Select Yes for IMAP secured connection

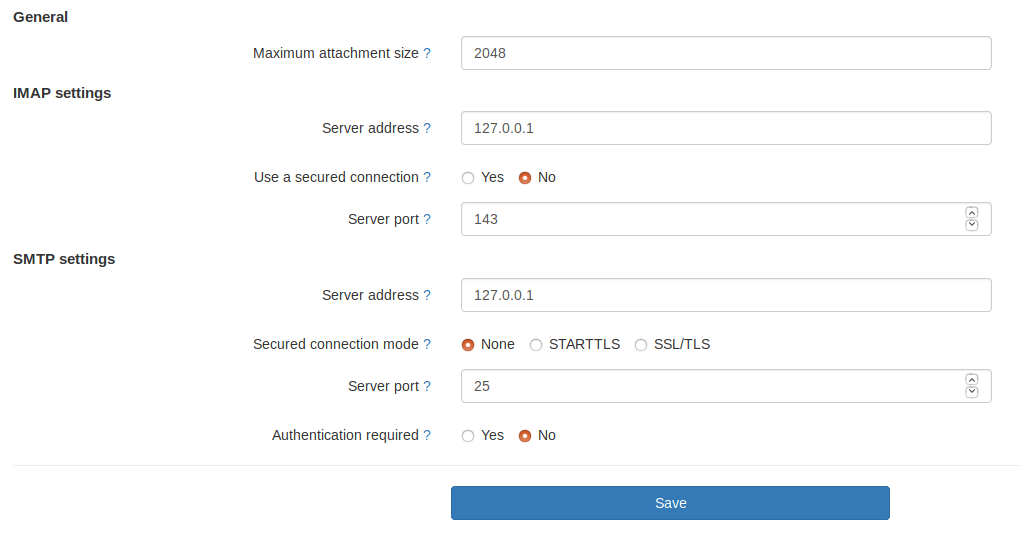coord(468,178)
